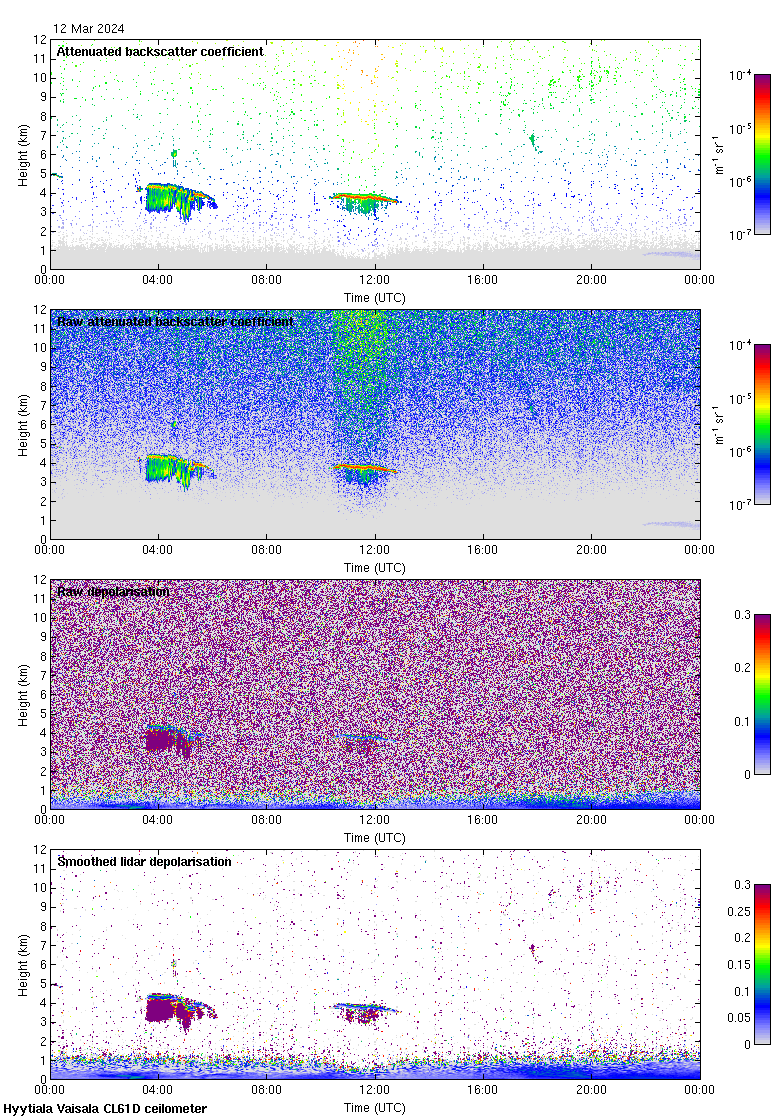
Task: Click the 10⁻⁴ tick on Attenuated backscatter colorbar
Action: click(x=740, y=75)
